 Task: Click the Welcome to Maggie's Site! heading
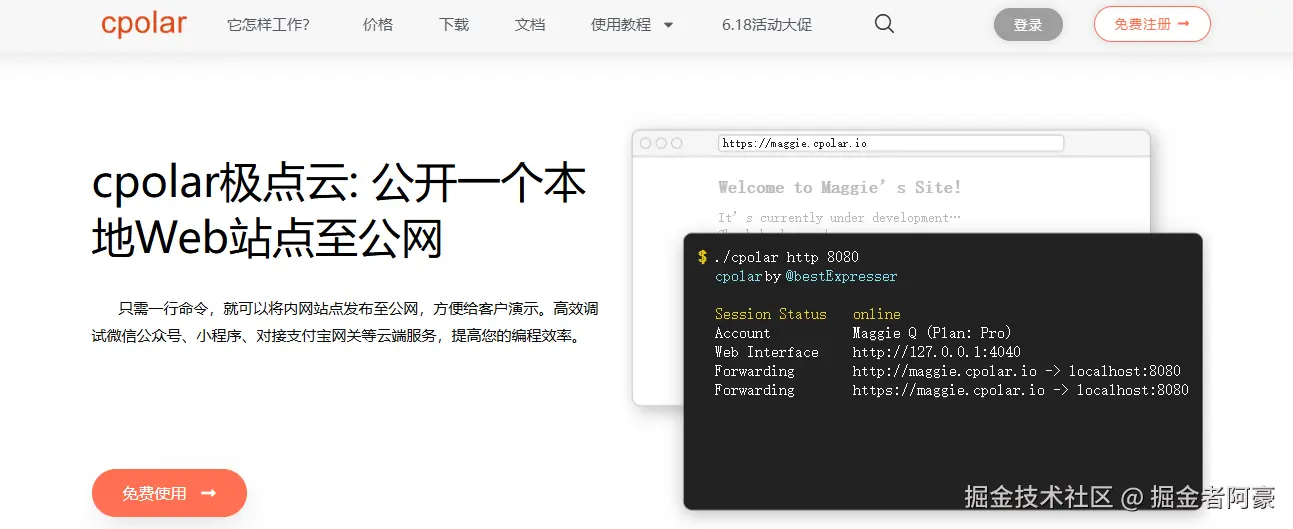[x=840, y=187]
